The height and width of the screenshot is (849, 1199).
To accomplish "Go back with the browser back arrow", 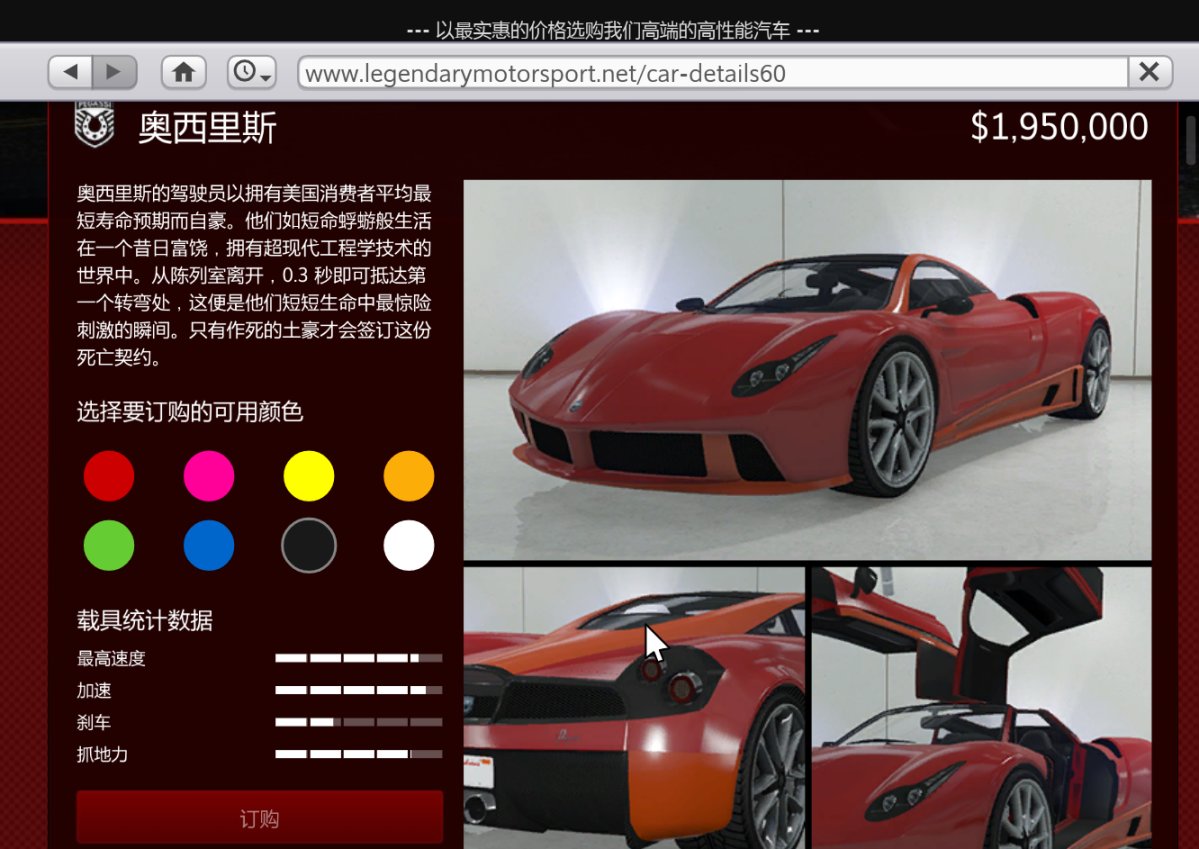I will point(70,73).
